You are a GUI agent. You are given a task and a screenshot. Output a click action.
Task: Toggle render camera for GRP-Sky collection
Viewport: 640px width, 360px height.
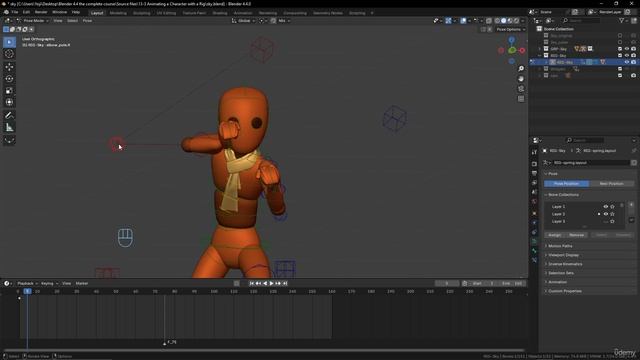click(633, 49)
